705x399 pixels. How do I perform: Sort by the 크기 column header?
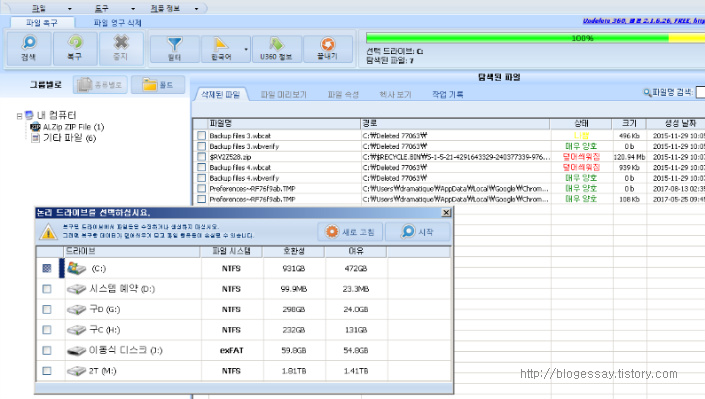tap(629, 123)
